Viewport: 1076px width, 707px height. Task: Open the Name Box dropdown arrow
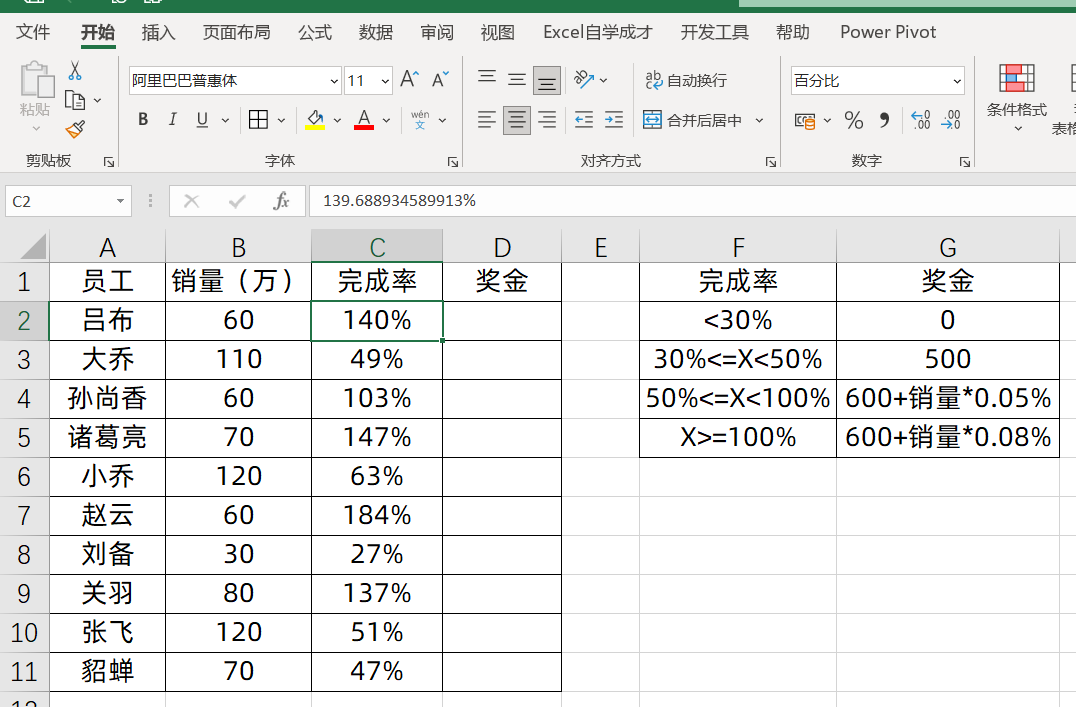120,201
